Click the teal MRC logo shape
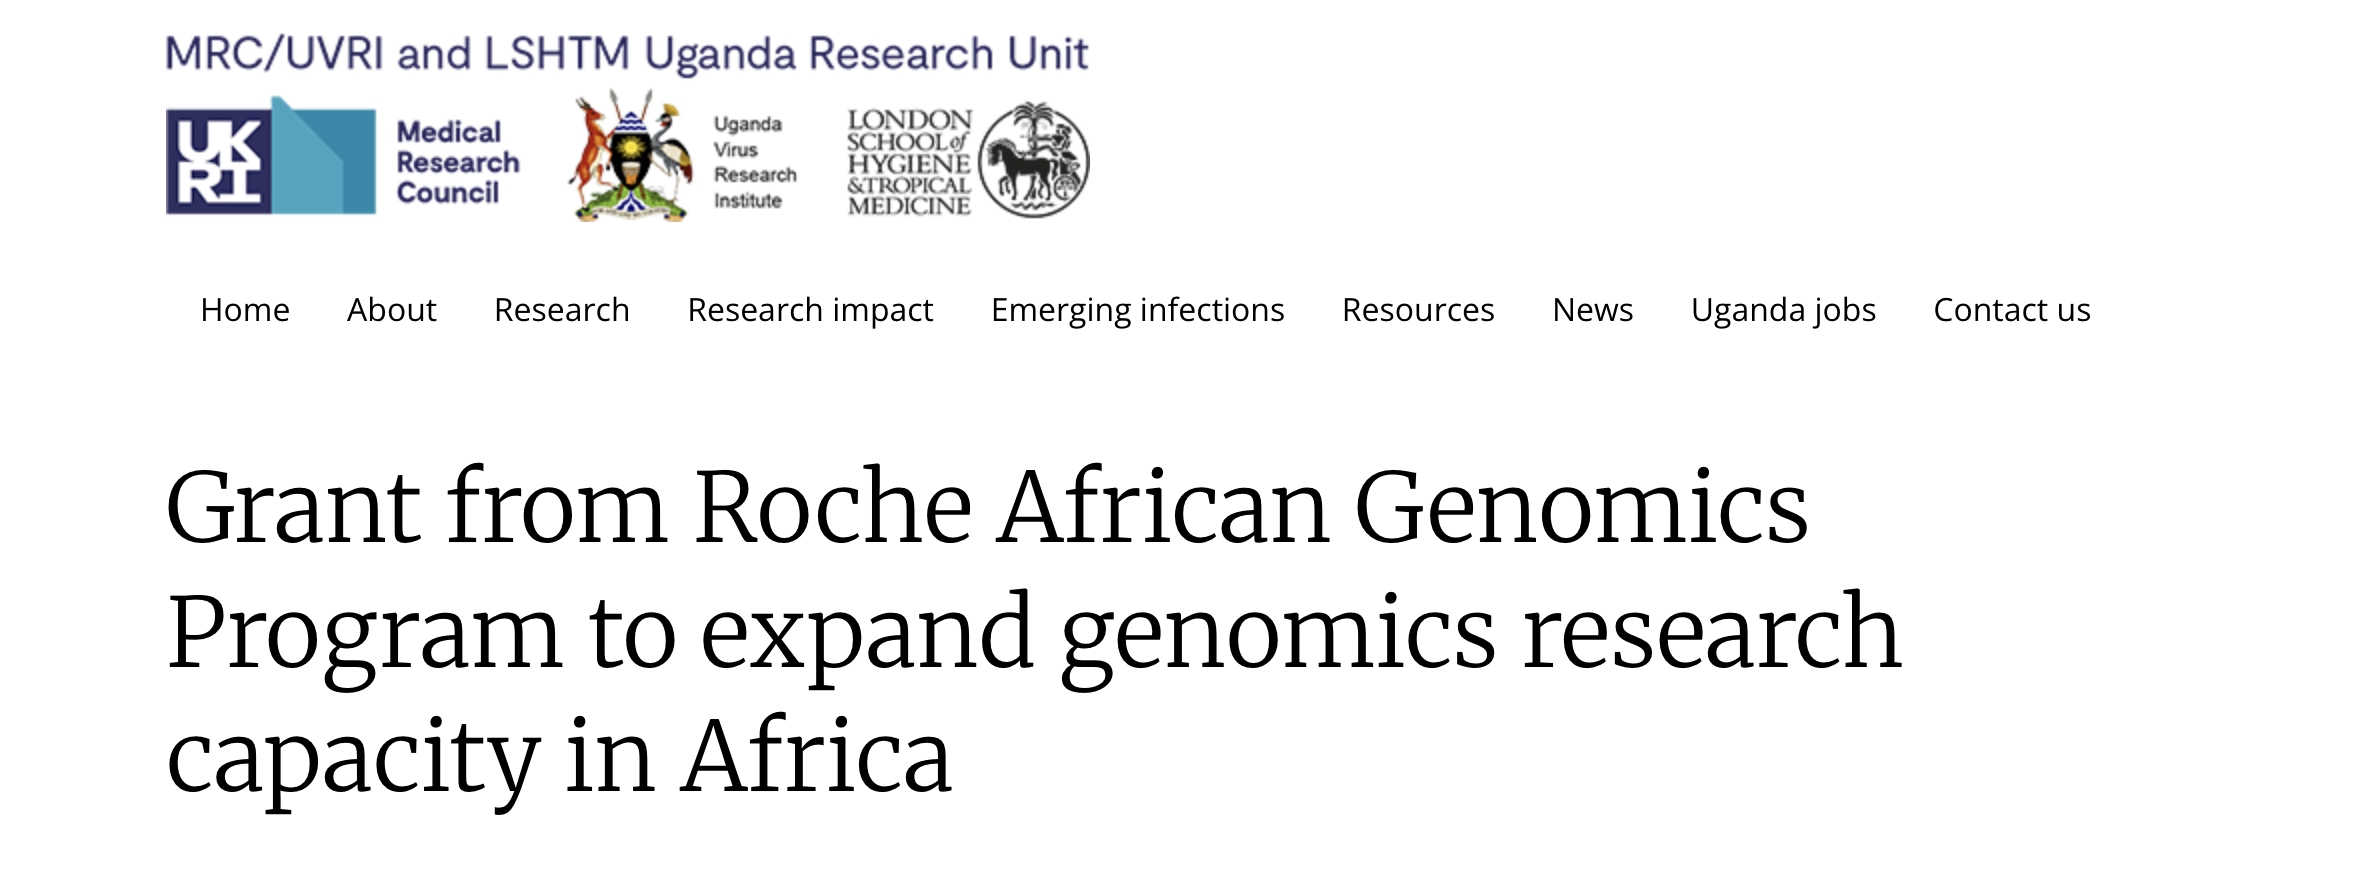This screenshot has width=2368, height=878. coord(324,160)
